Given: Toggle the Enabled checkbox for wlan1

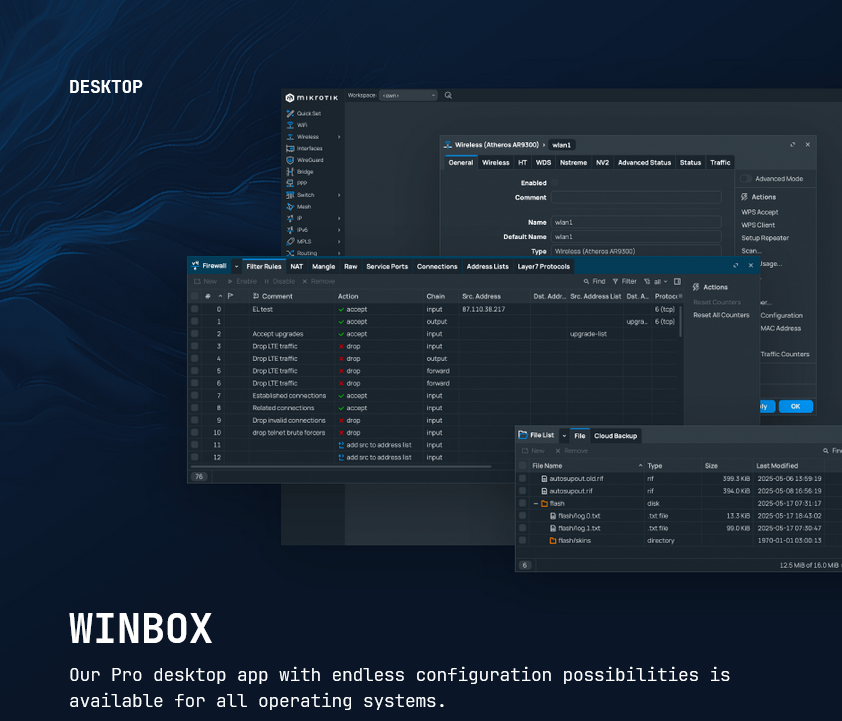Looking at the screenshot, I should coord(555,183).
